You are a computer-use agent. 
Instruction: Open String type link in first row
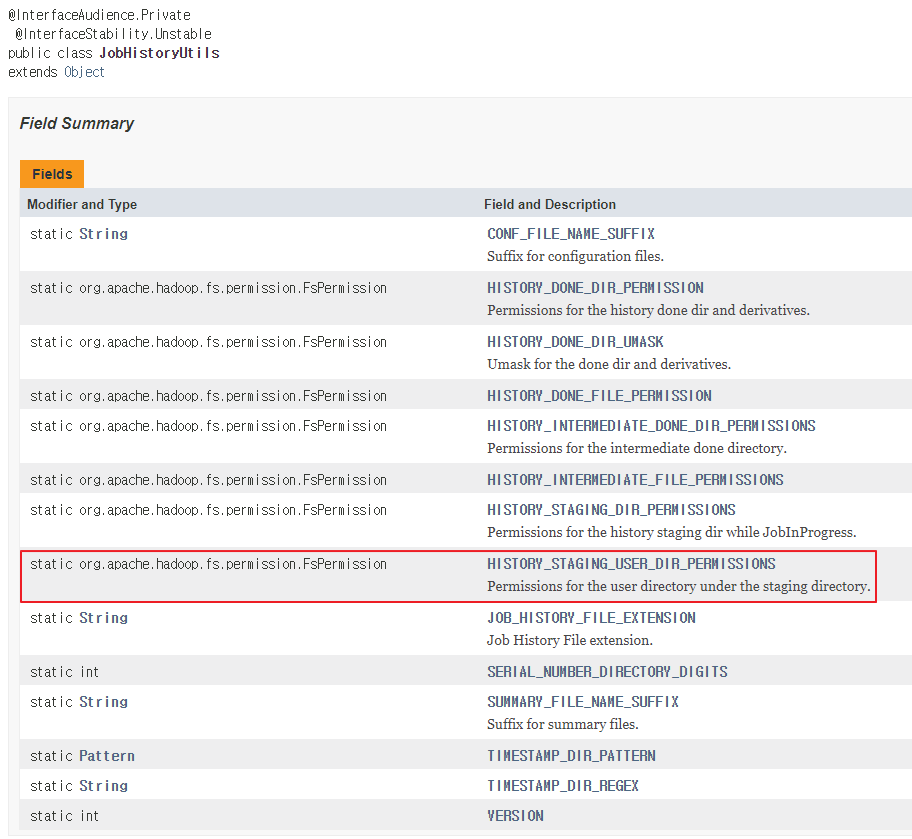(104, 234)
